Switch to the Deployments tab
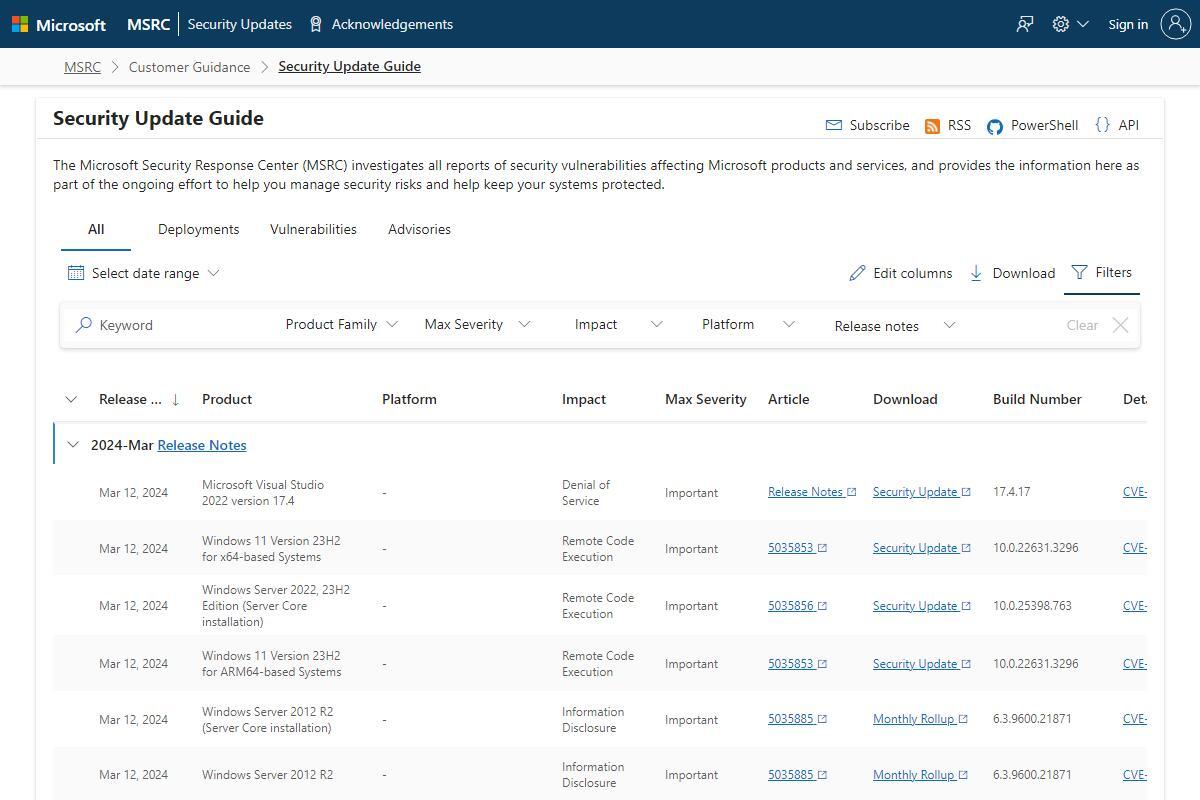1200x800 pixels. click(x=198, y=229)
